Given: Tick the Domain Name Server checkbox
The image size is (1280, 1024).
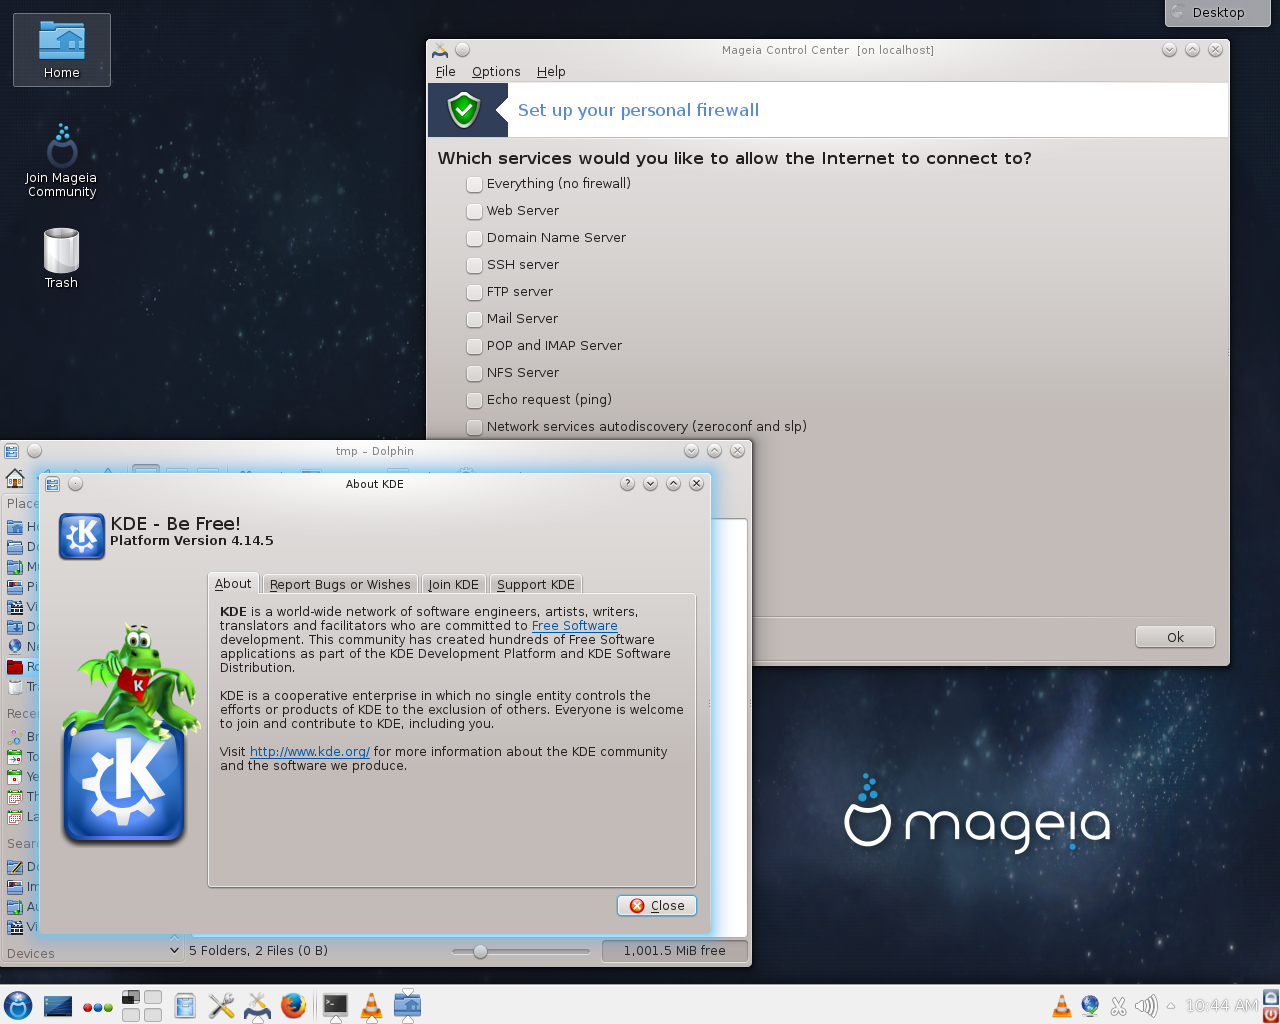Looking at the screenshot, I should pos(474,238).
